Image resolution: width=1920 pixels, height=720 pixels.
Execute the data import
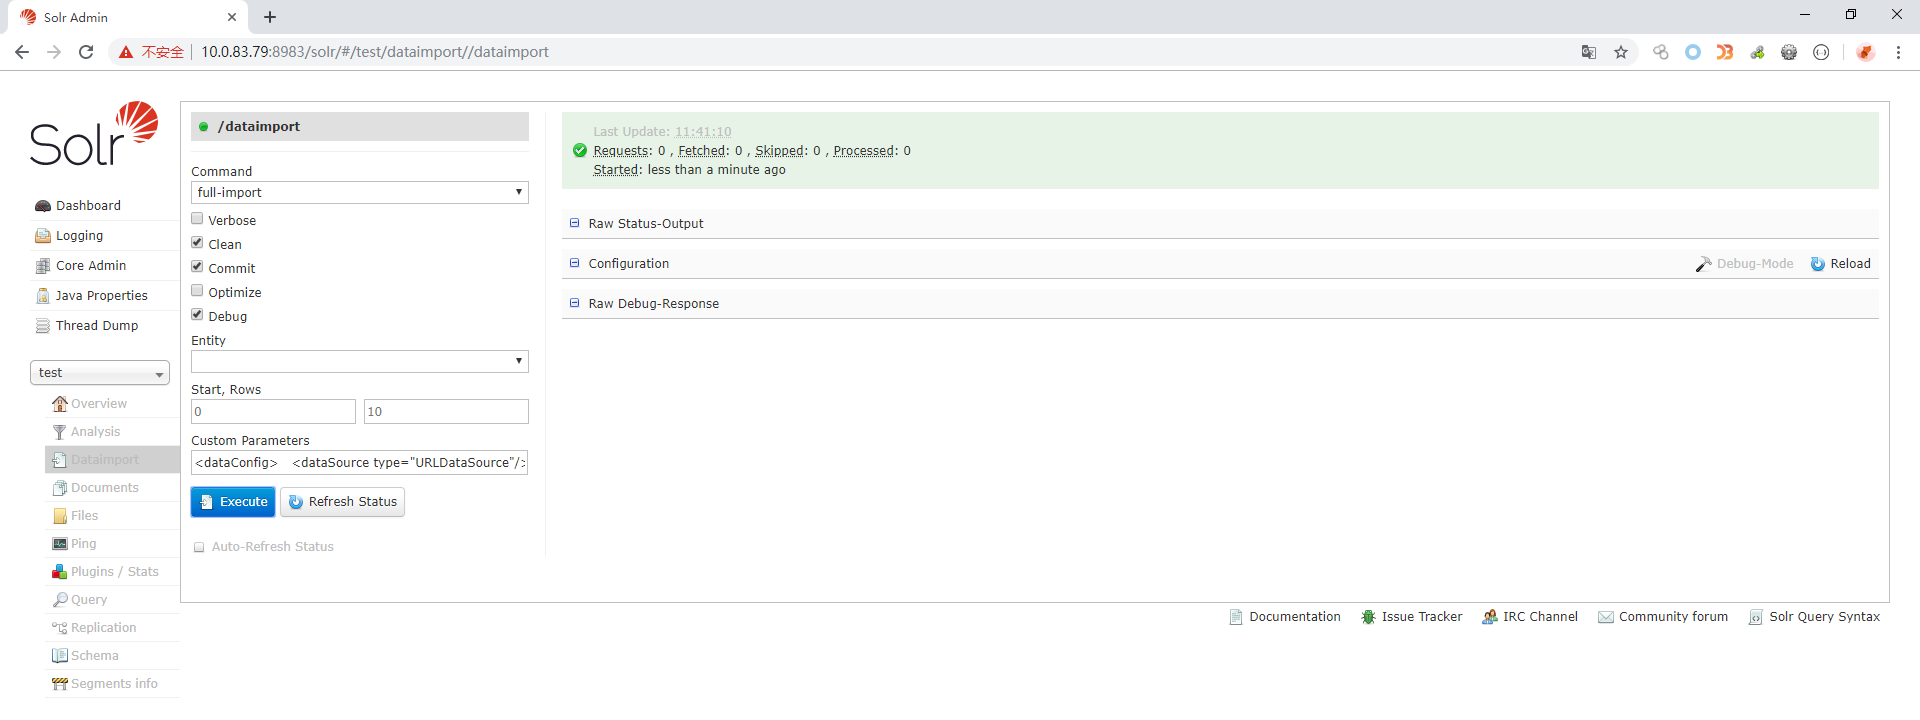233,502
